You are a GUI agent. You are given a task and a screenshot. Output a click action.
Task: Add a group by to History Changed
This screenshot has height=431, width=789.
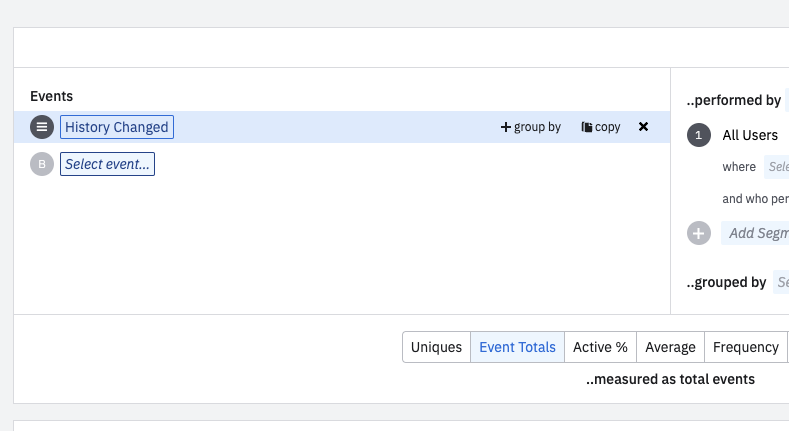tap(531, 127)
